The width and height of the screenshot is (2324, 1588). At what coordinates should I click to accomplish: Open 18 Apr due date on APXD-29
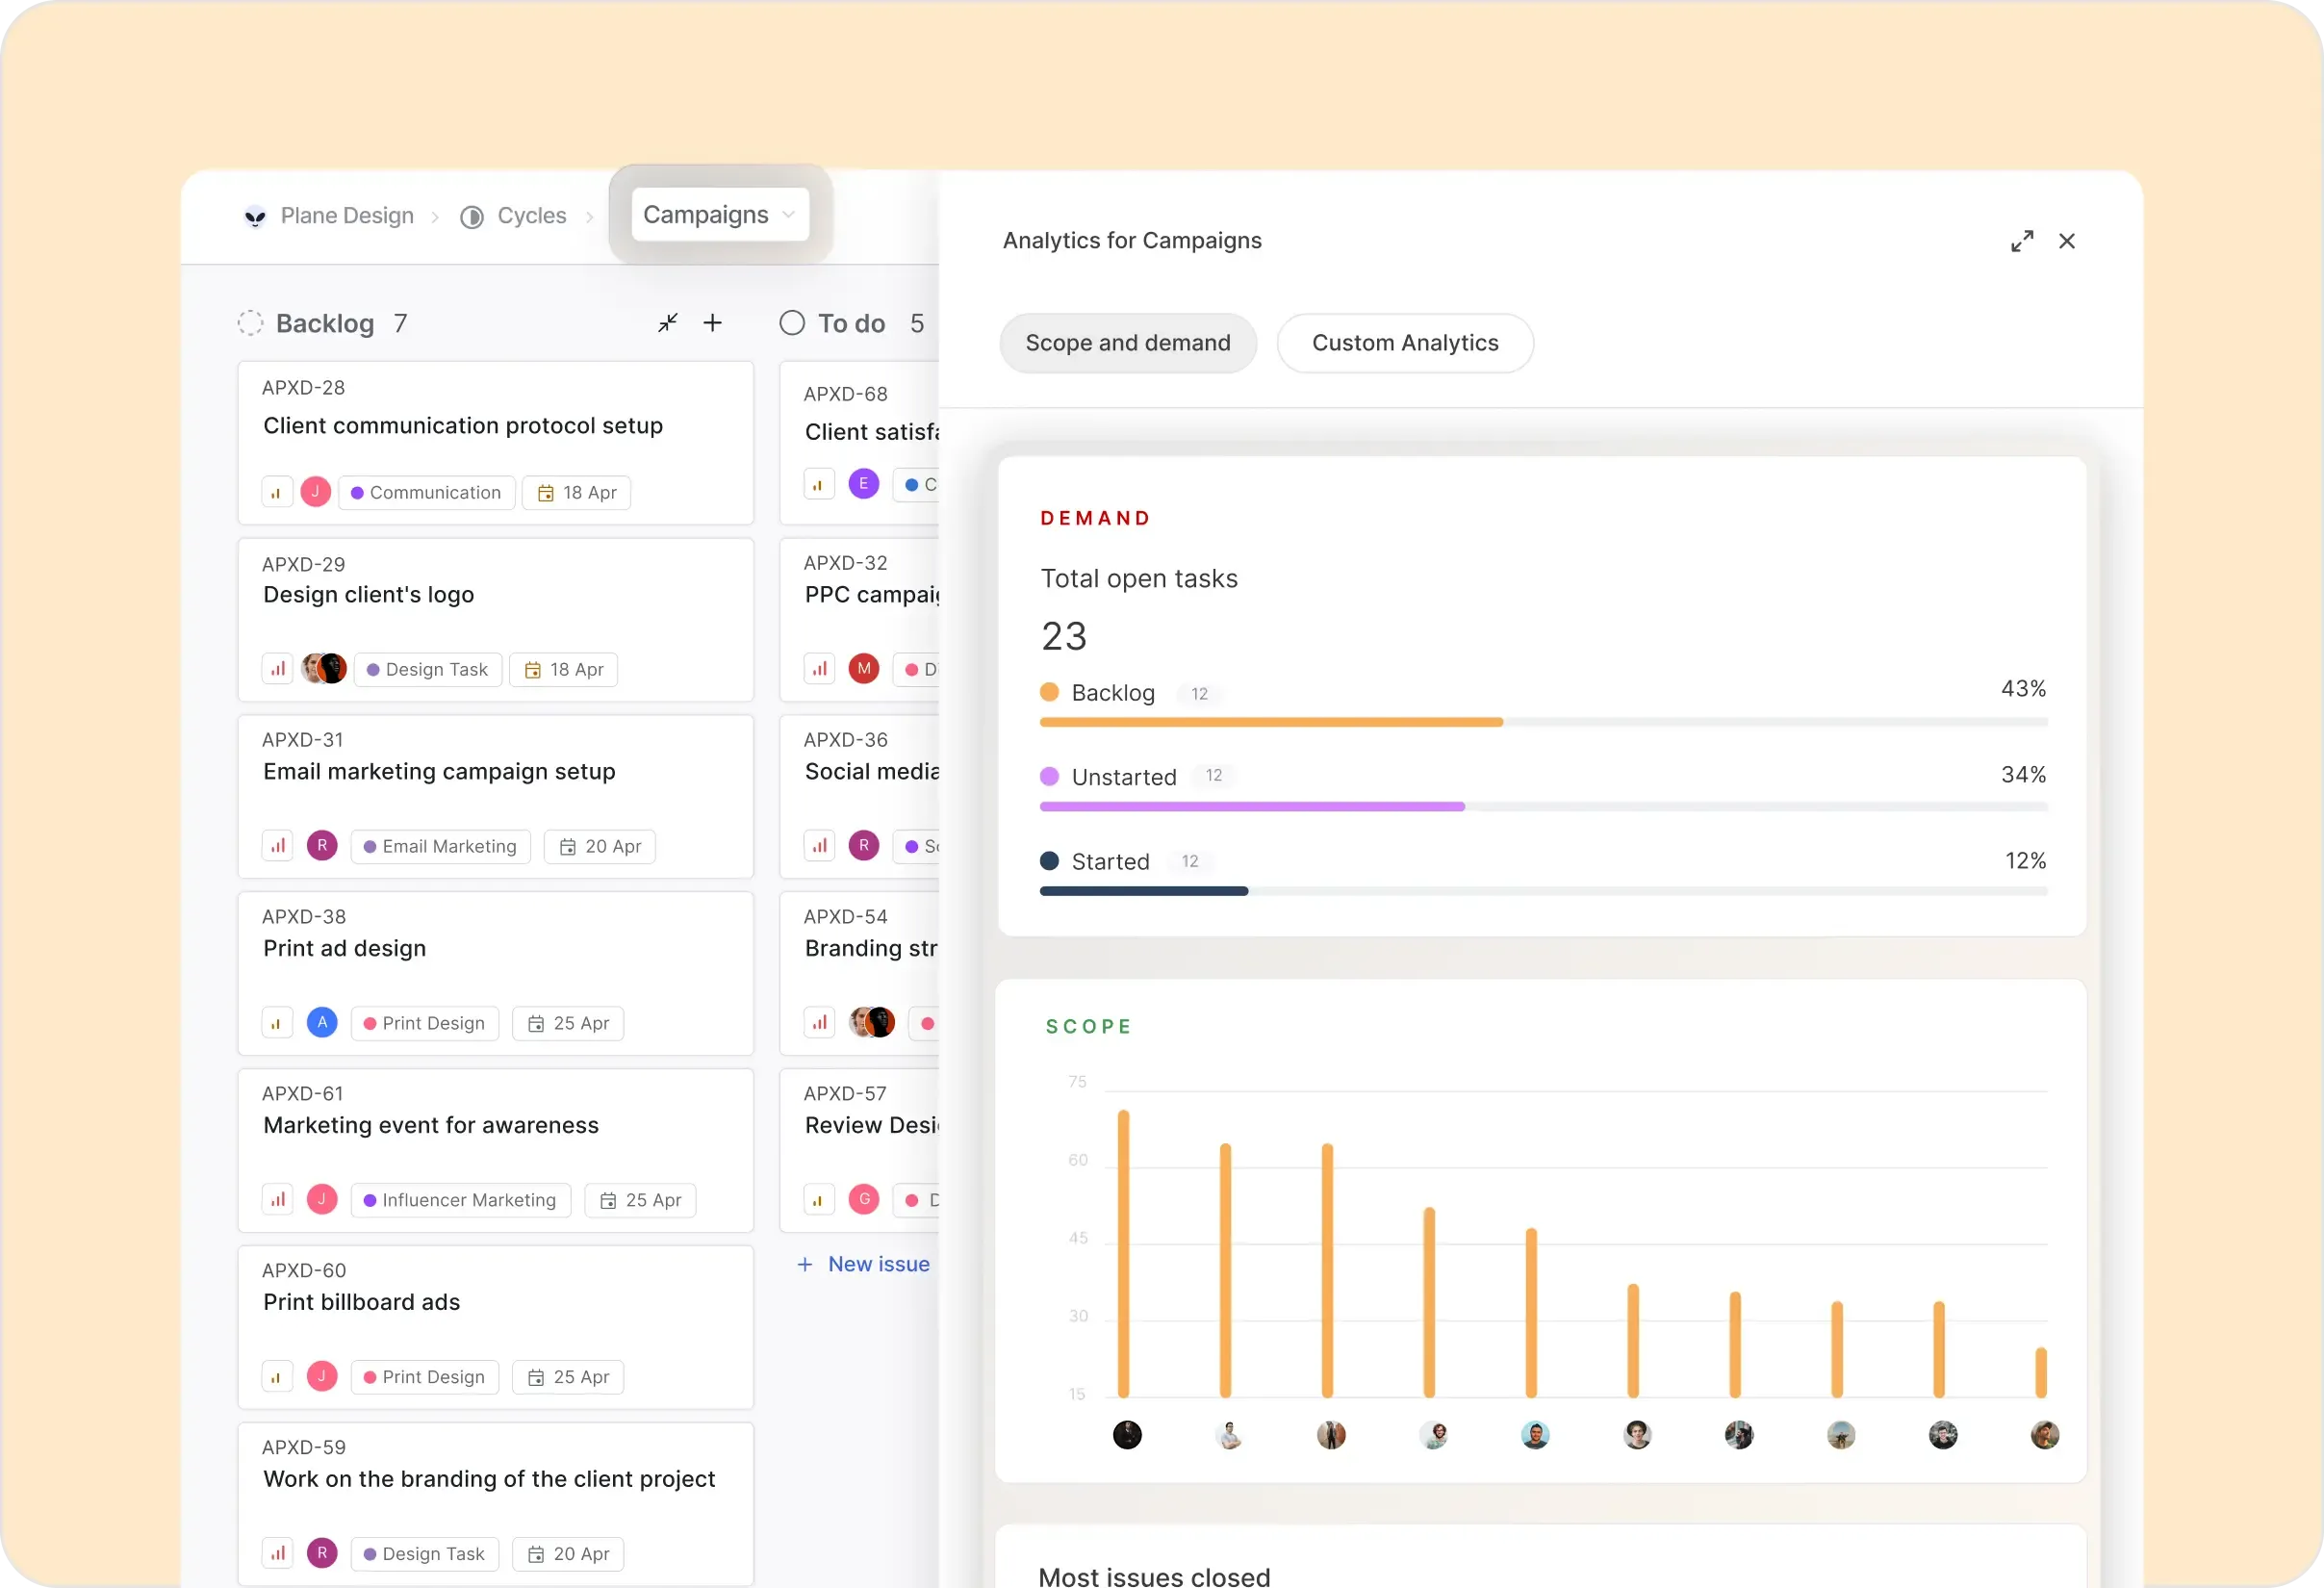pos(564,670)
